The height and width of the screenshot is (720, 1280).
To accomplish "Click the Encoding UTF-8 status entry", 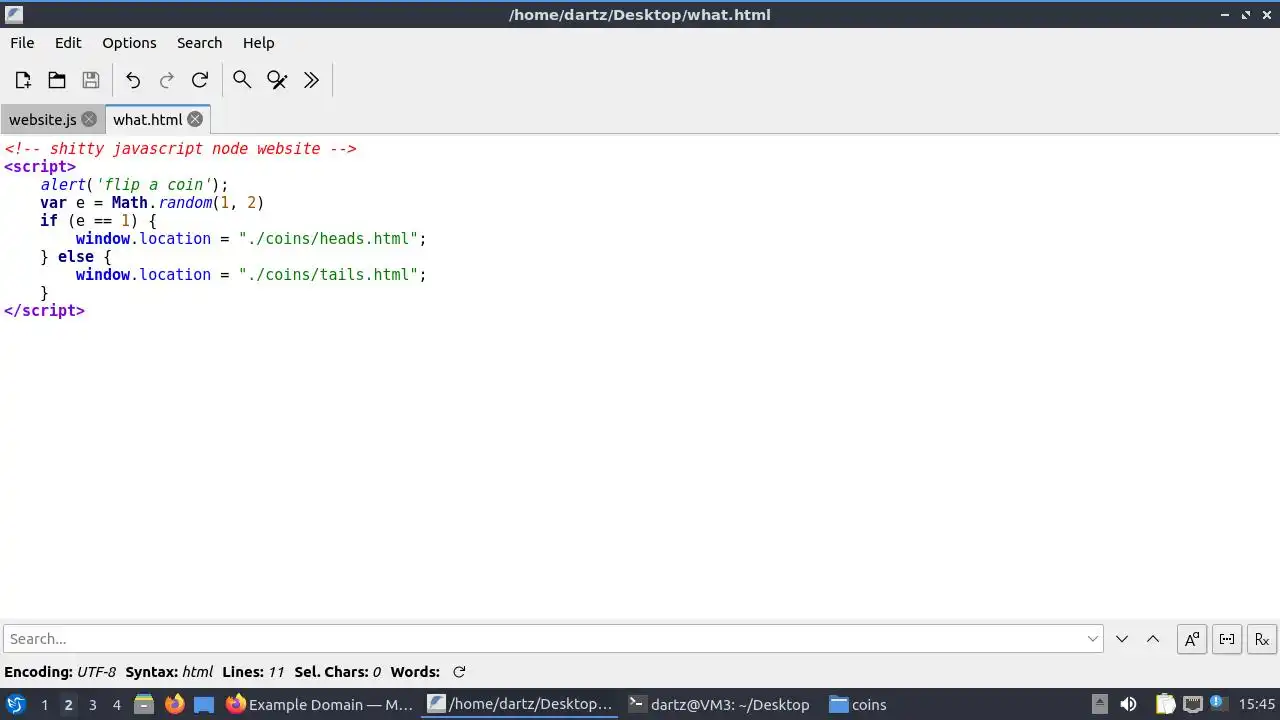I will click(x=60, y=672).
